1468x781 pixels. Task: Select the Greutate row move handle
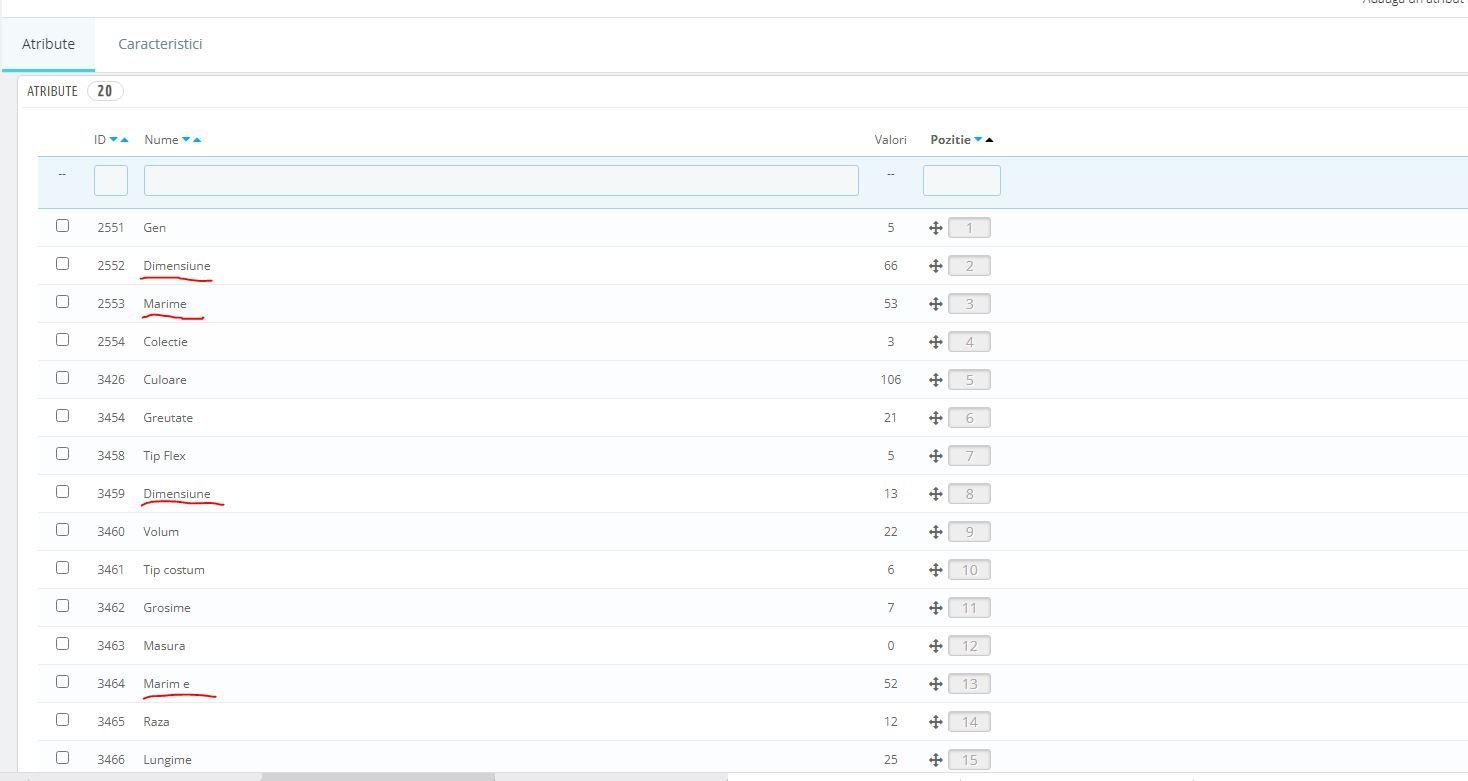tap(936, 418)
